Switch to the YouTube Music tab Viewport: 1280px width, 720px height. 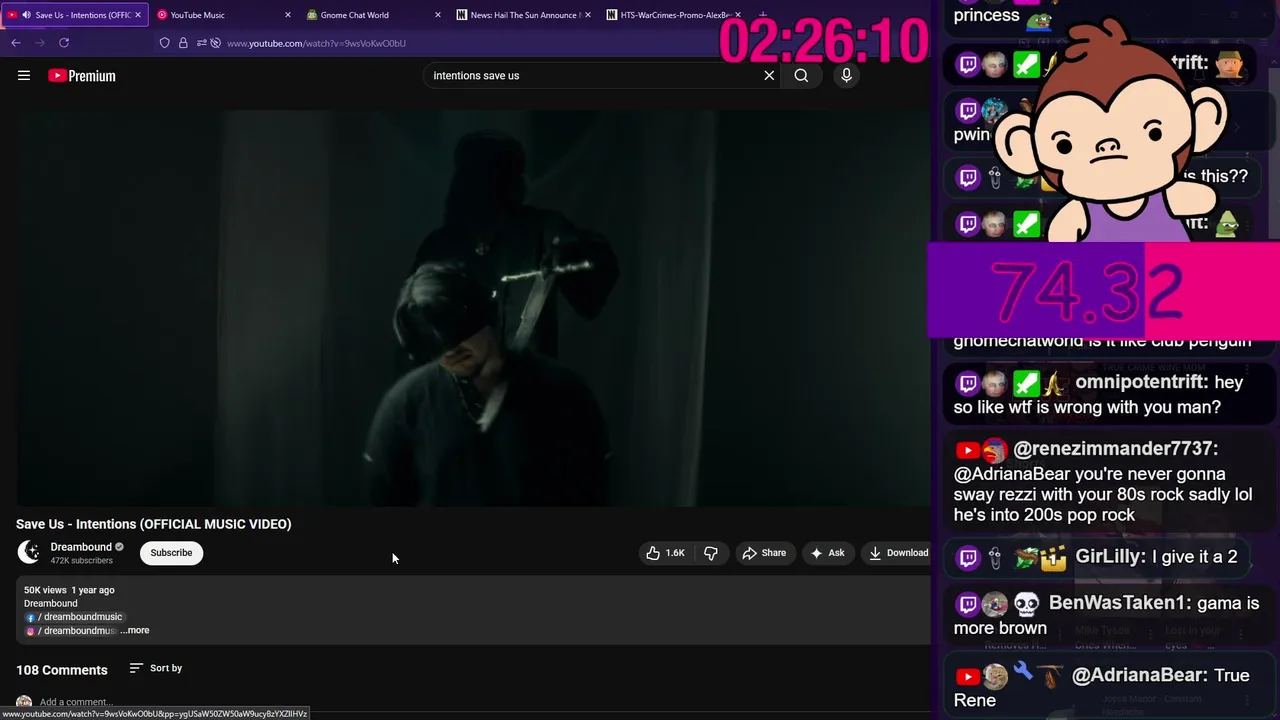pyautogui.click(x=224, y=15)
